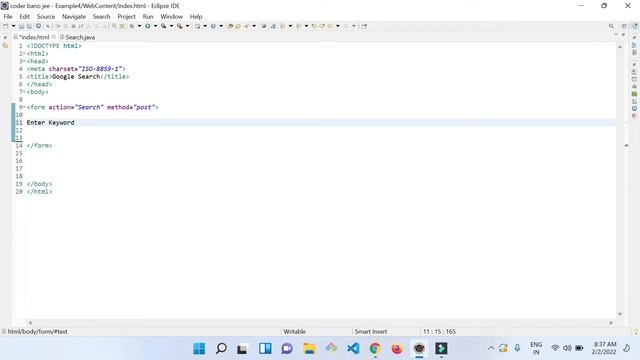Click the Wi-Fi icon in system tray

click(555, 348)
